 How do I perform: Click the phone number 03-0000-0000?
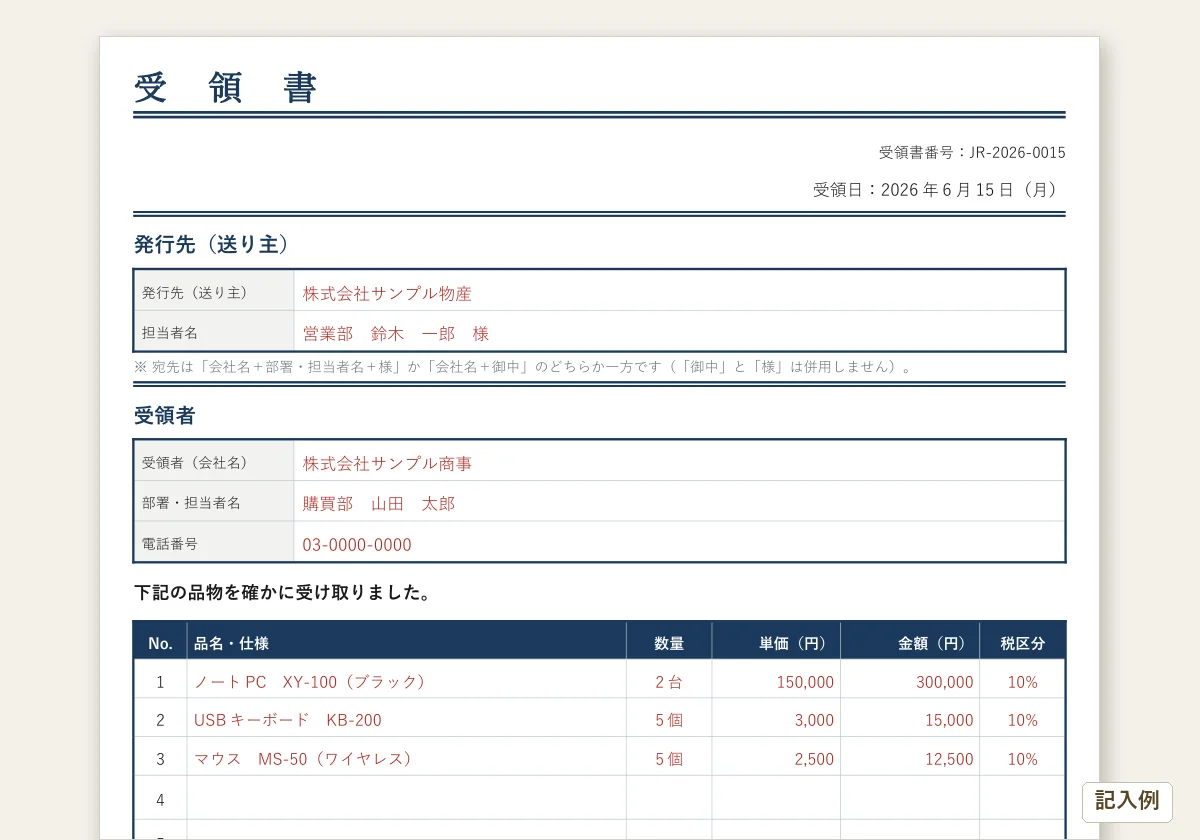click(357, 545)
